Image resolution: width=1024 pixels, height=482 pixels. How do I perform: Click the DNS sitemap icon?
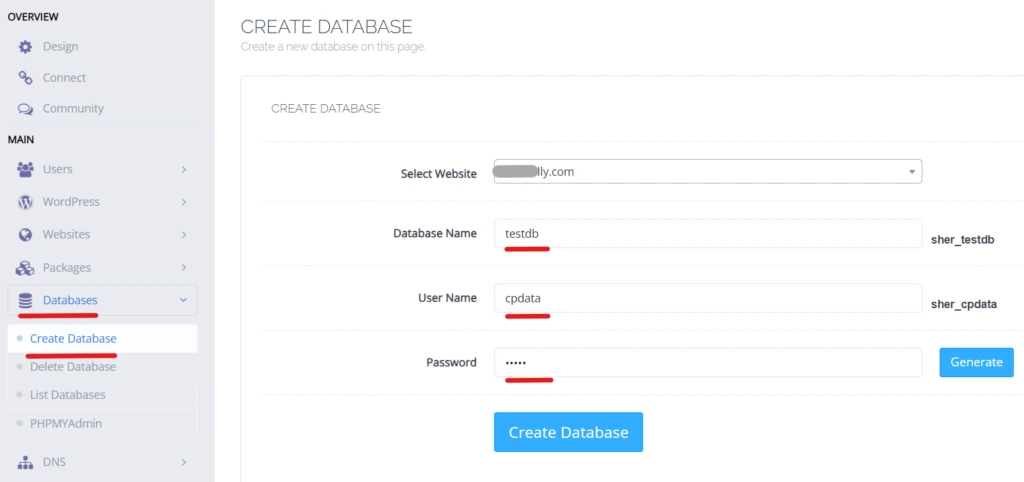click(25, 462)
